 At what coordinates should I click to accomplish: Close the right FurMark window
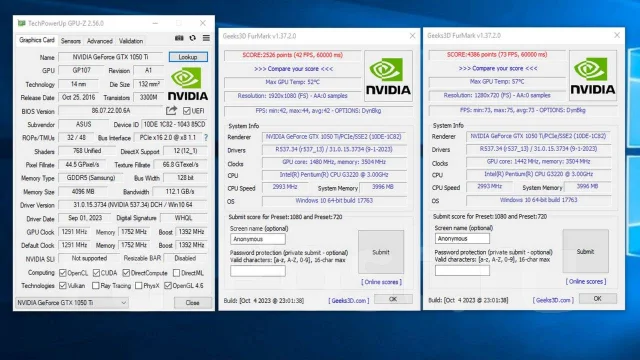point(617,36)
